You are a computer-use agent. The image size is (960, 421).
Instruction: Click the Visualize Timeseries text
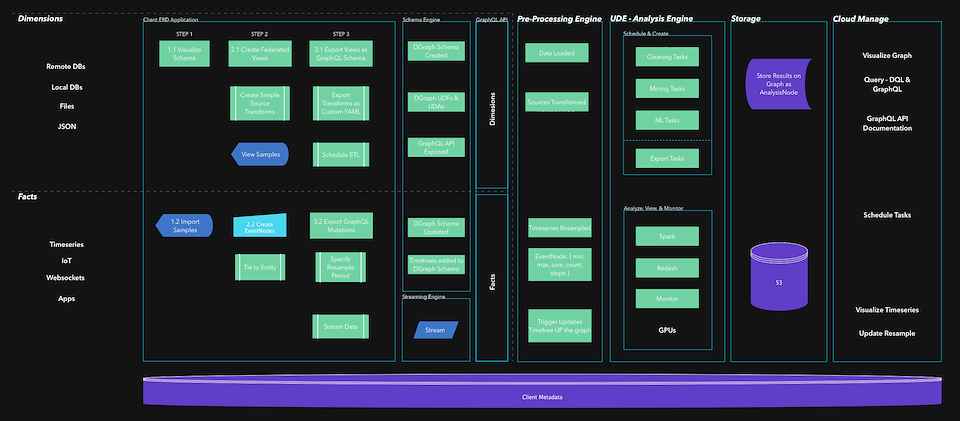coord(887,310)
